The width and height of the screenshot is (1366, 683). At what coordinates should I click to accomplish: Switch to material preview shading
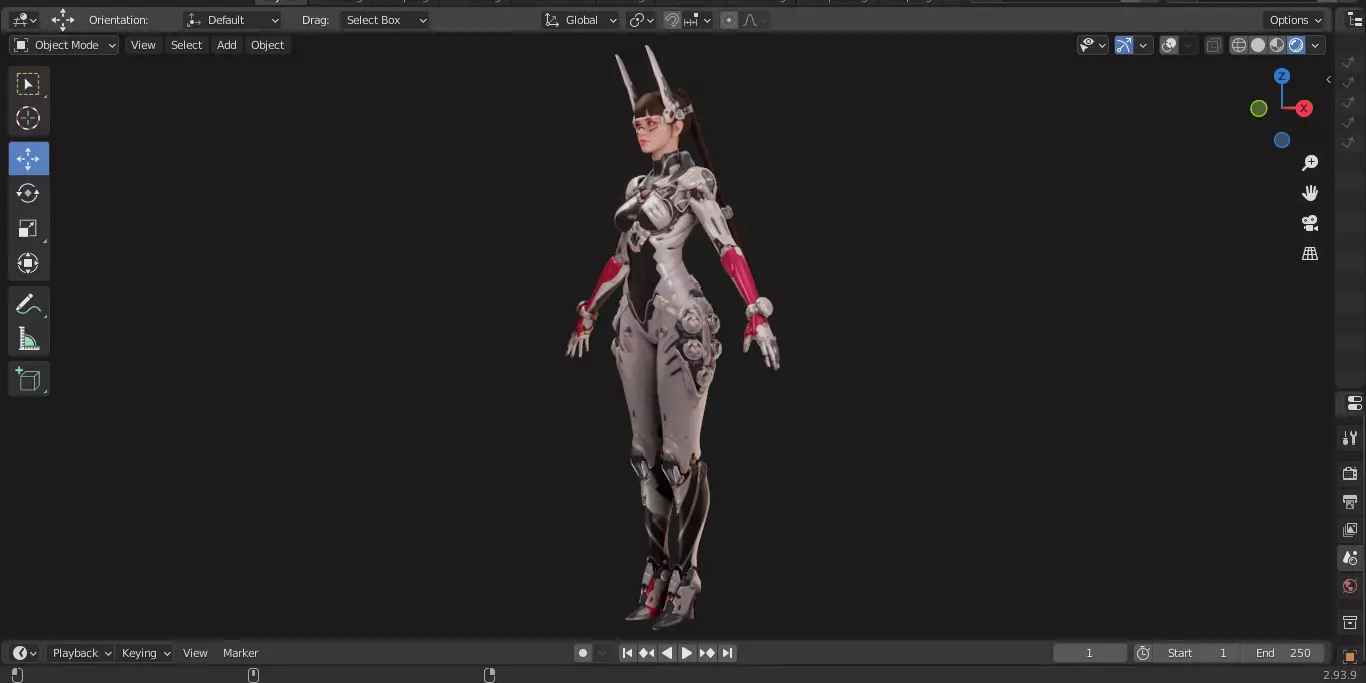pos(1277,45)
